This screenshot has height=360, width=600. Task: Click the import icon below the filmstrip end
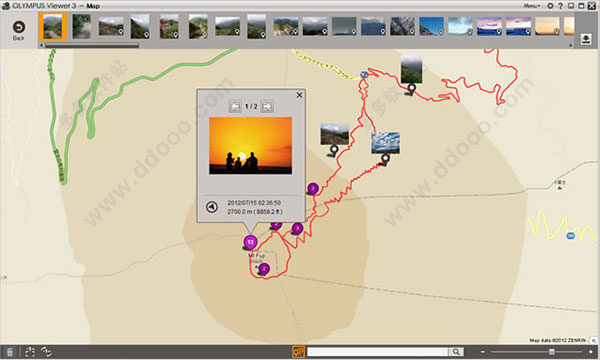click(585, 39)
